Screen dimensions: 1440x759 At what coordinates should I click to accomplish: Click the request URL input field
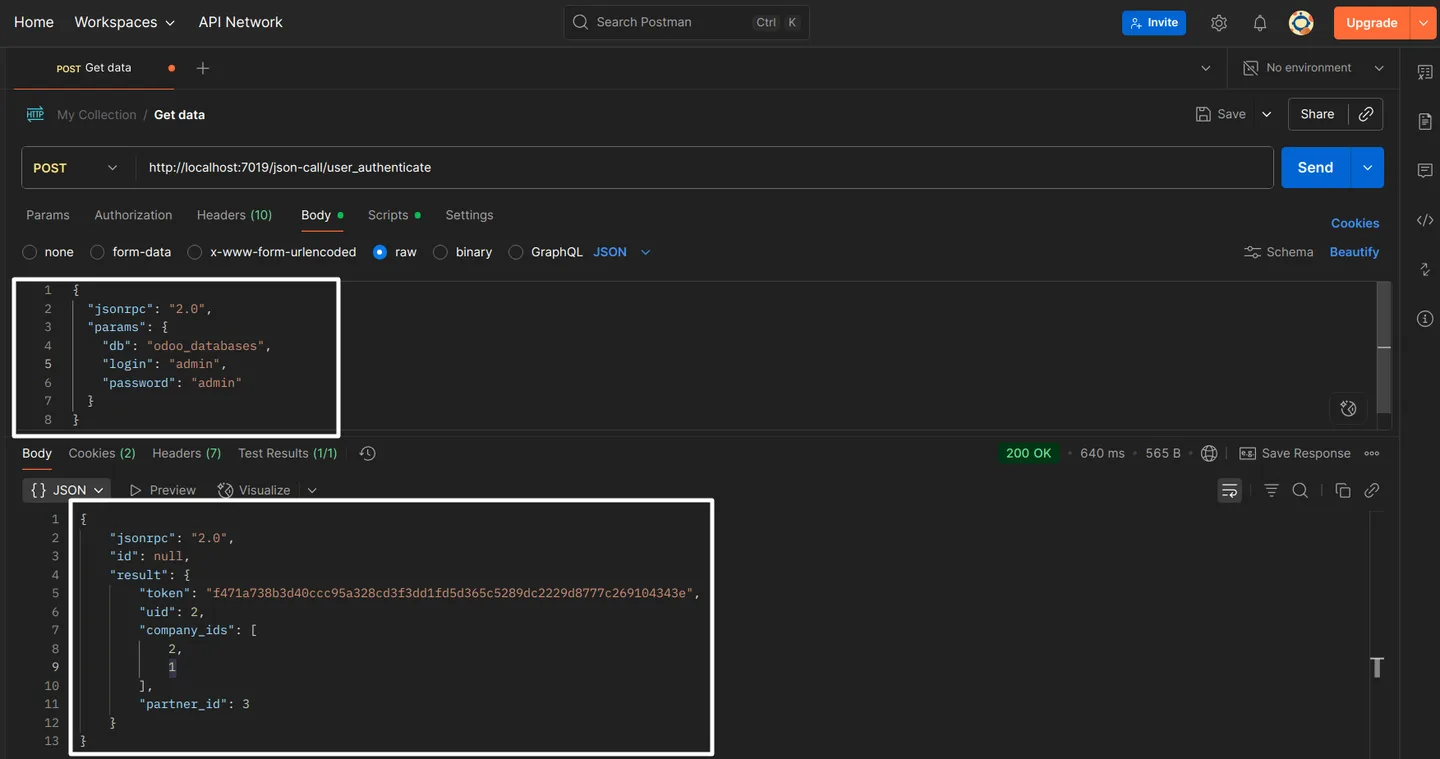coord(704,168)
